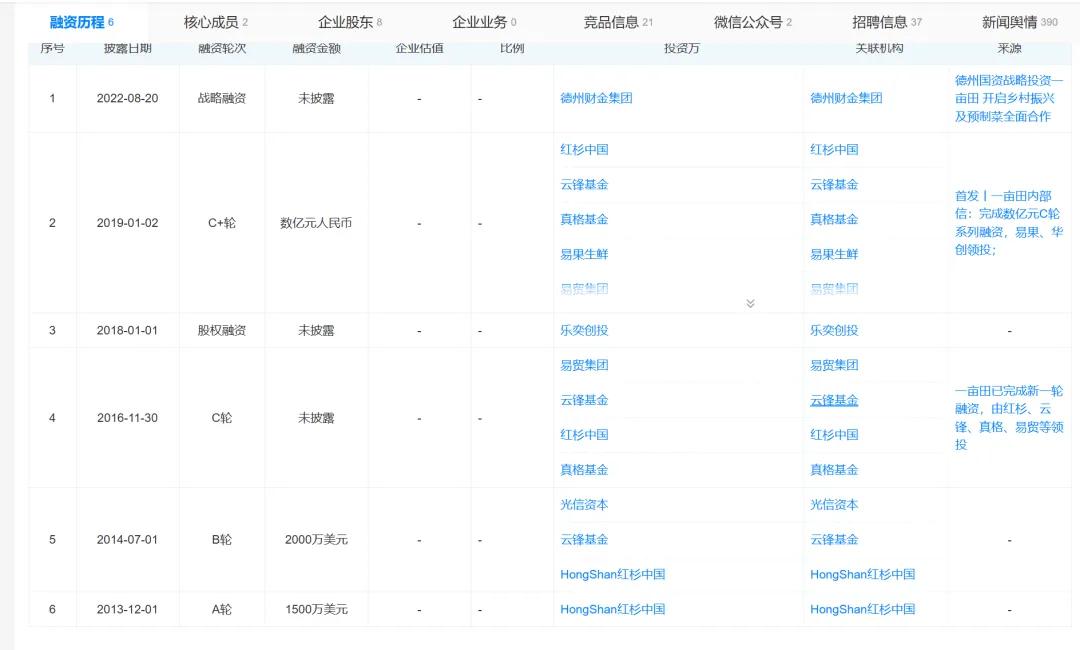The image size is (1080, 650).
Task: Open the 一亩田已完成新一轮融资 source link
Action: tap(1008, 417)
